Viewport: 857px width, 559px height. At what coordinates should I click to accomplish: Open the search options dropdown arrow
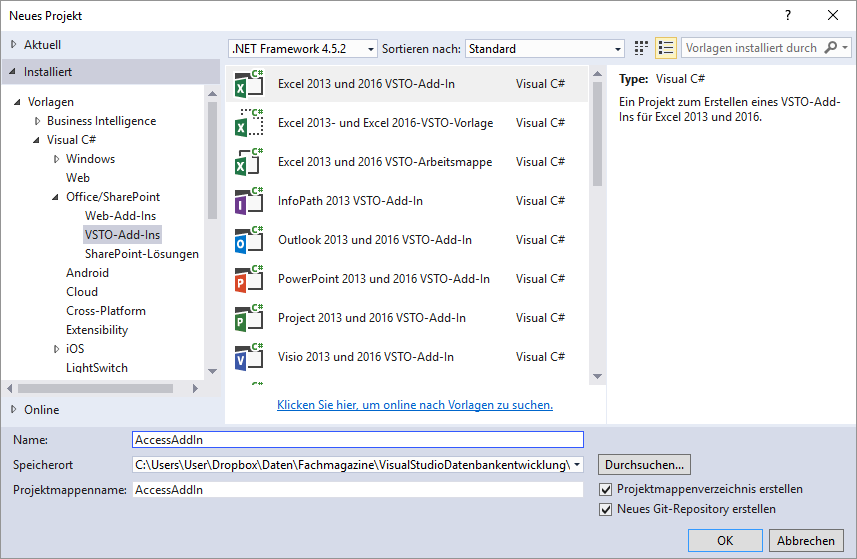click(x=845, y=48)
